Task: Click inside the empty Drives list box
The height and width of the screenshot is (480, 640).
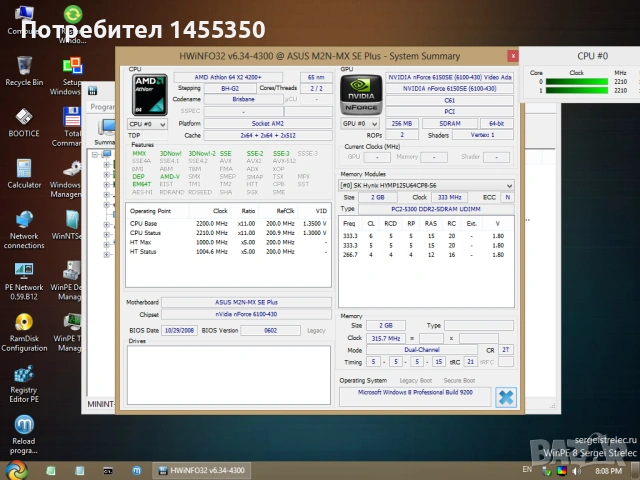Action: (x=228, y=375)
